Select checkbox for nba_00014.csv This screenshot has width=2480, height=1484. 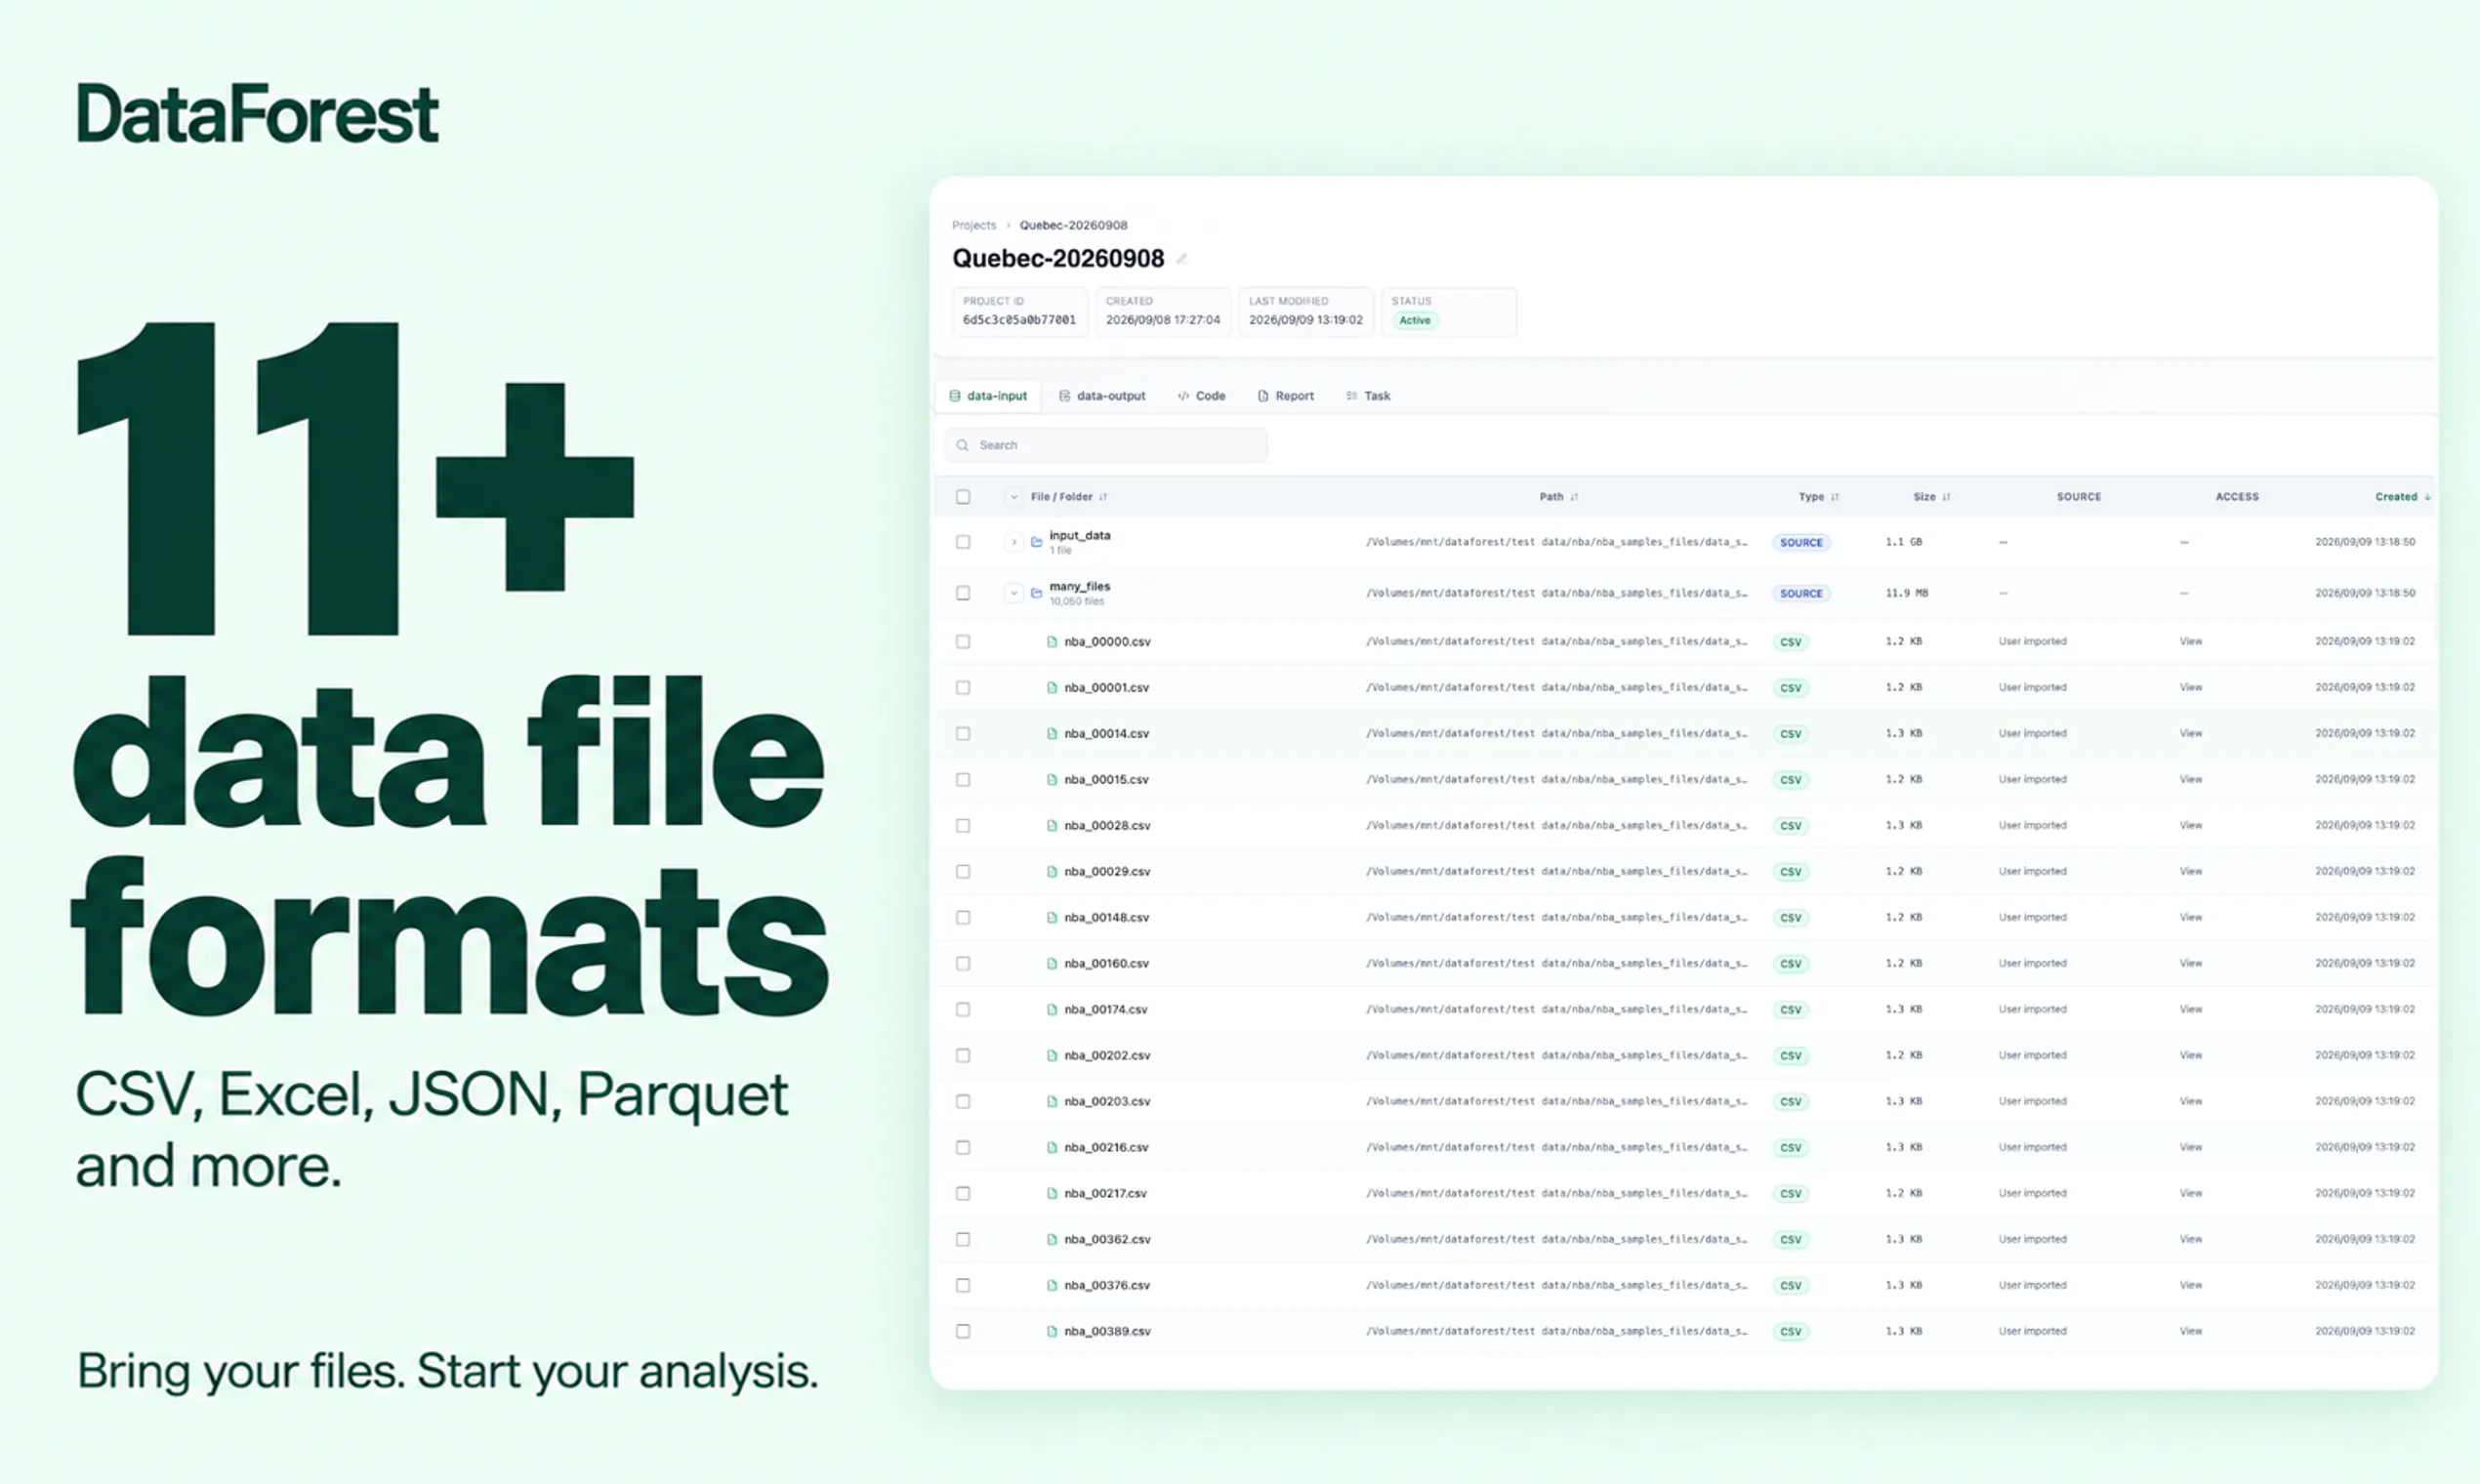963,734
